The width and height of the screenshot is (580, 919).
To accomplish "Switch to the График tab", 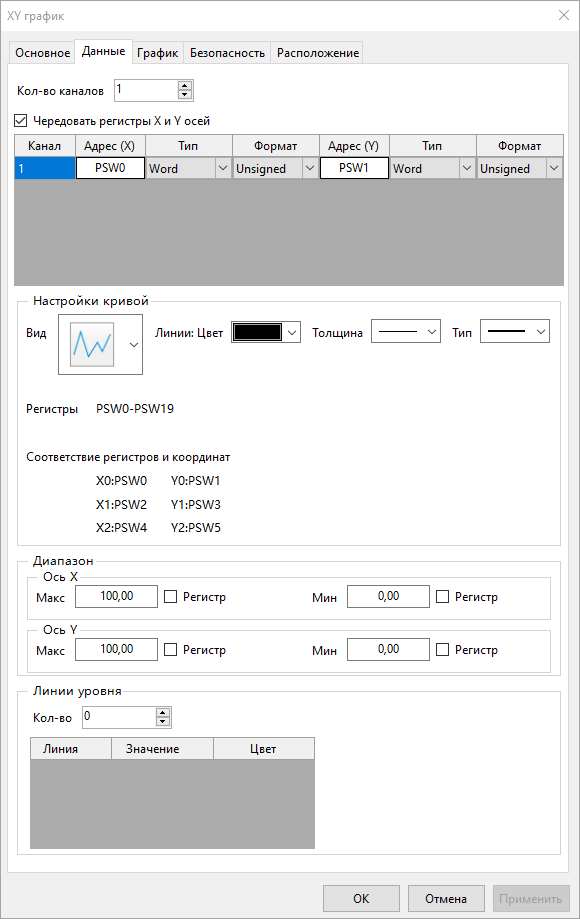I will pos(158,53).
